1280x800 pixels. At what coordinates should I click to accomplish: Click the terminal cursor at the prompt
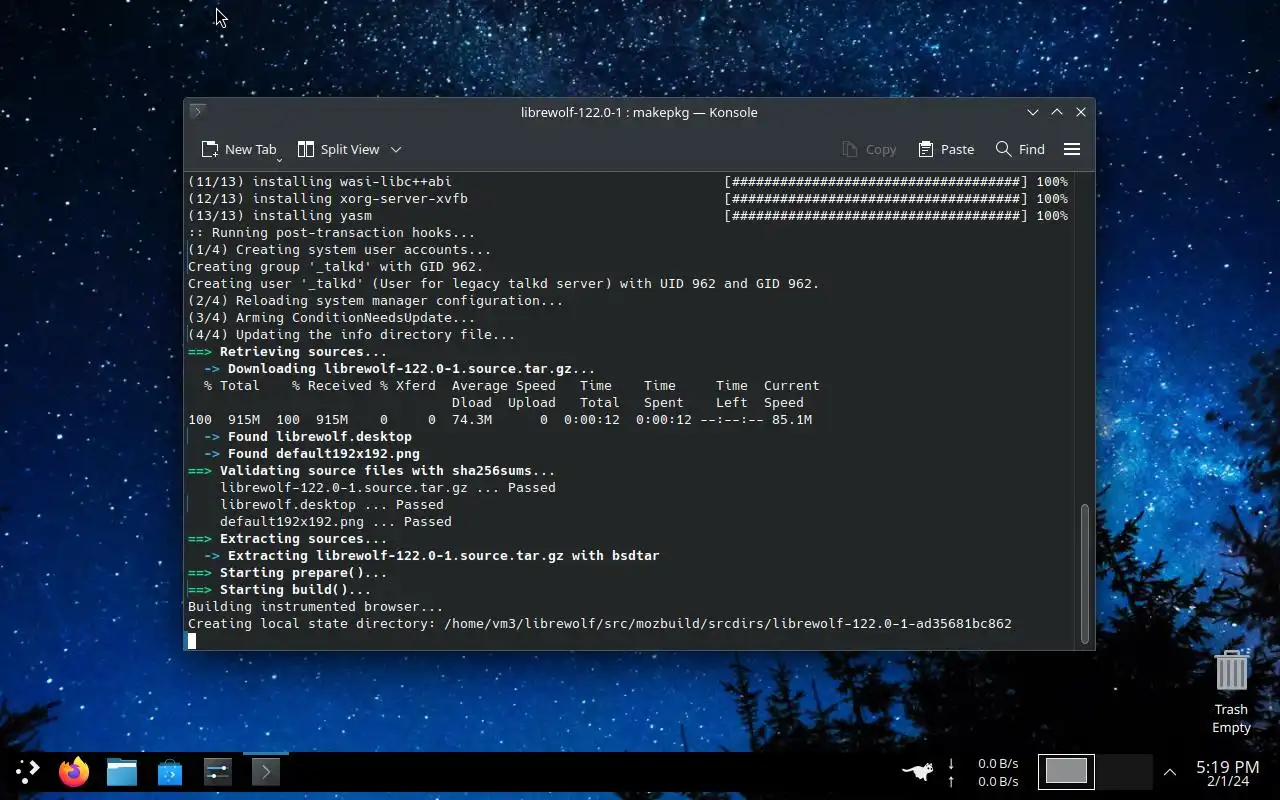(x=192, y=641)
